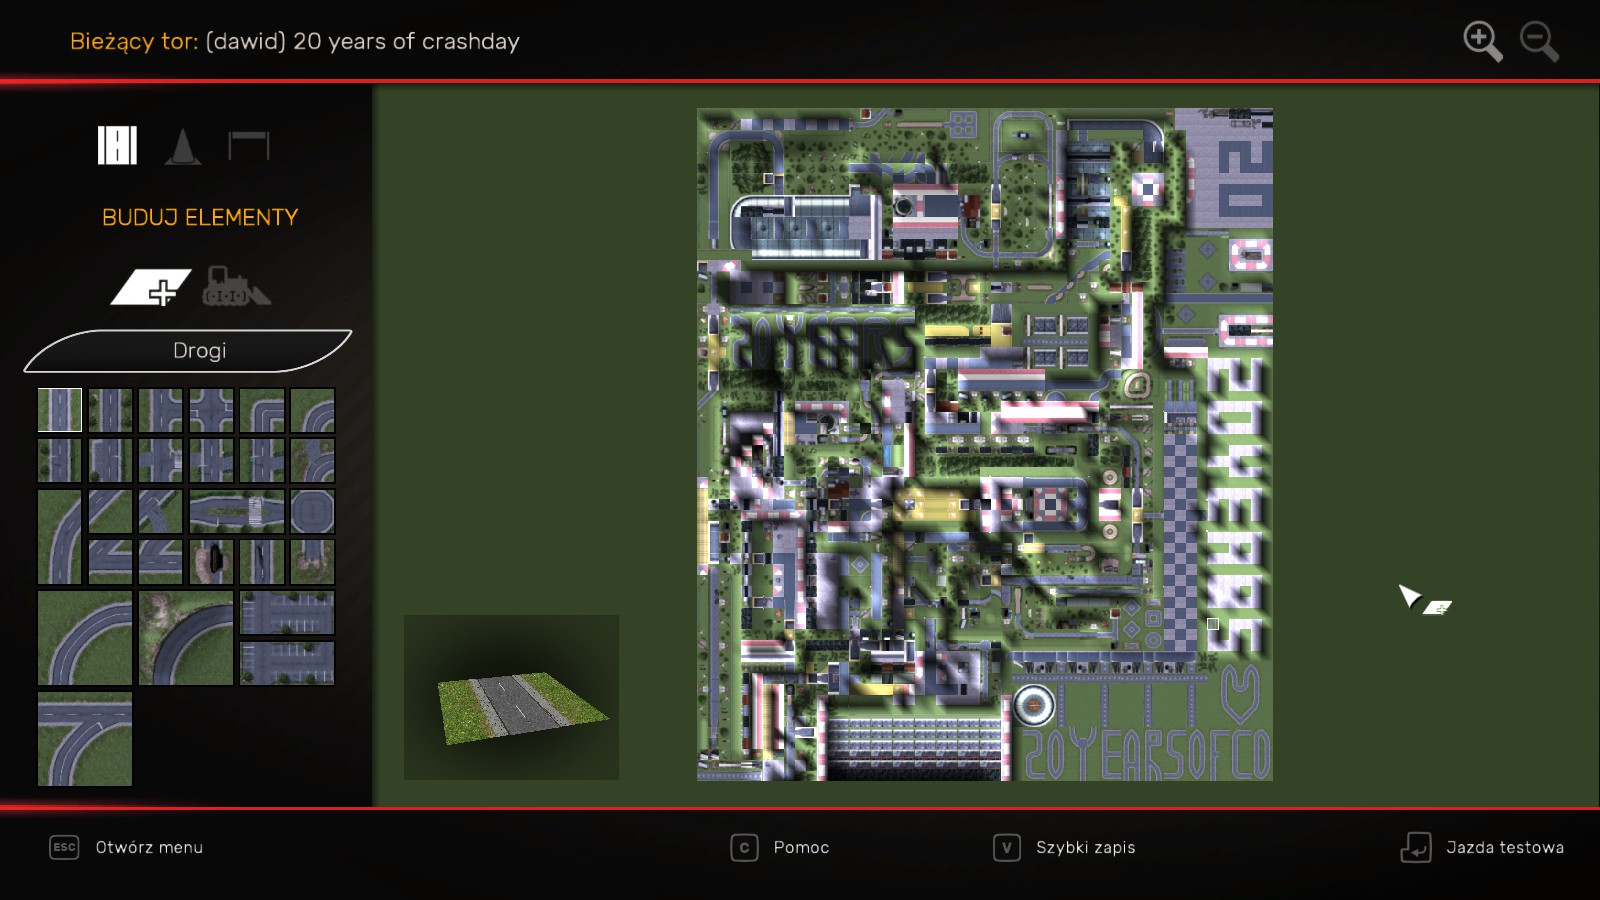Select the traffic cone objects mode
This screenshot has width=1600, height=900.
[182, 146]
